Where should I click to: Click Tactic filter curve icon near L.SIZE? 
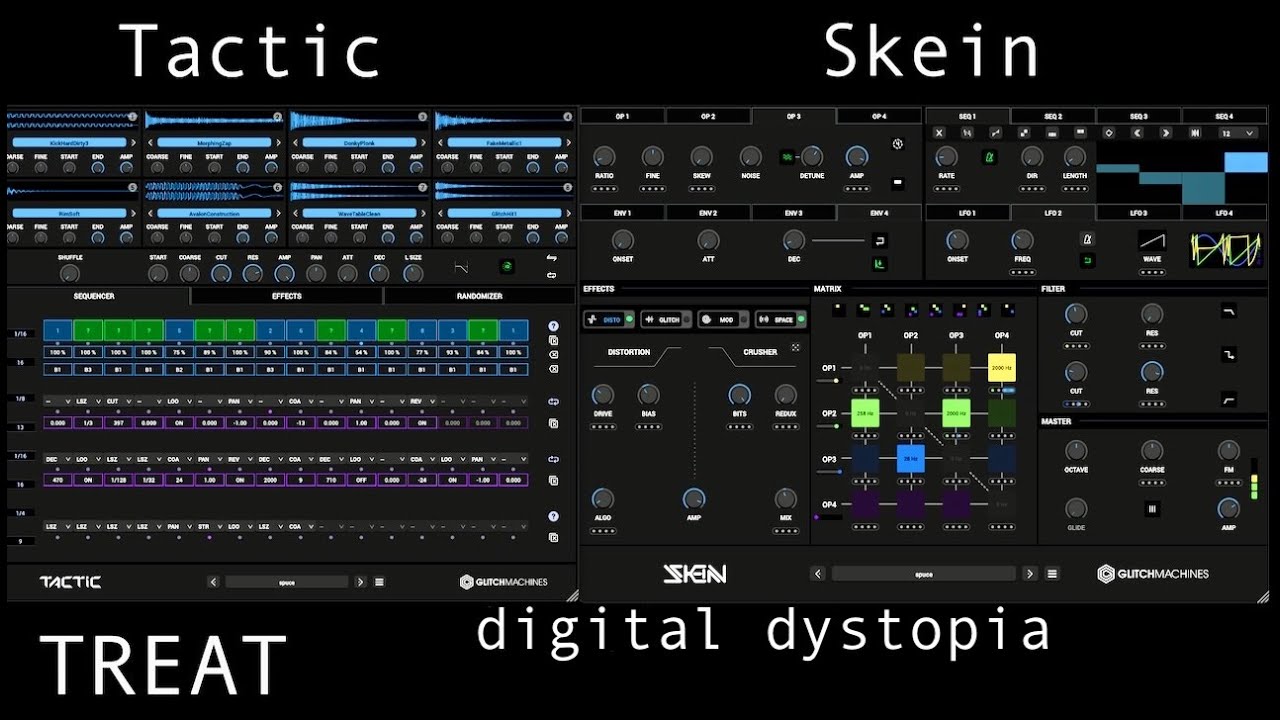[461, 267]
